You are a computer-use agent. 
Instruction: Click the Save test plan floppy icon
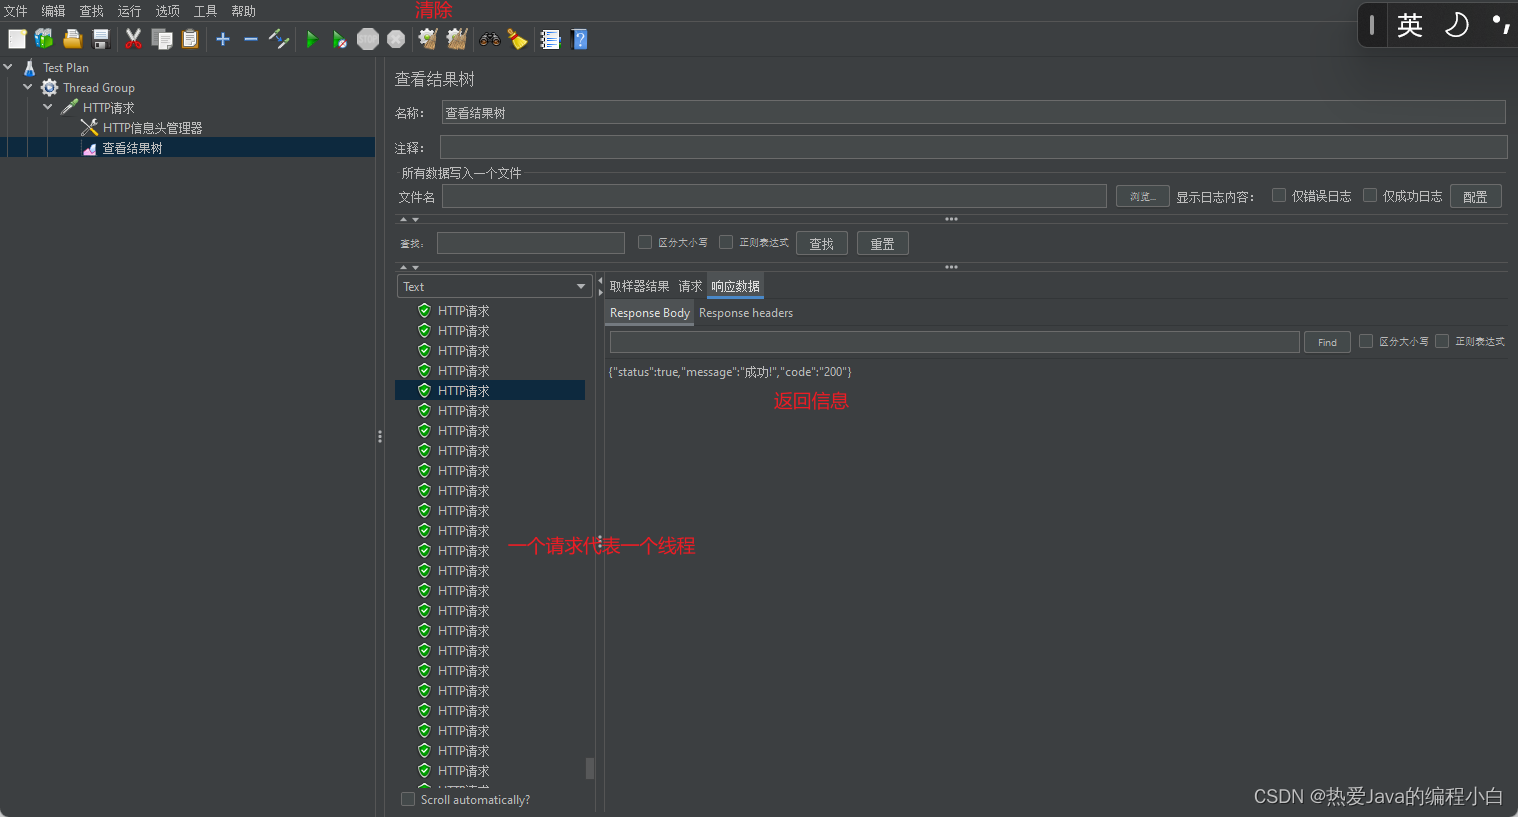click(x=101, y=40)
